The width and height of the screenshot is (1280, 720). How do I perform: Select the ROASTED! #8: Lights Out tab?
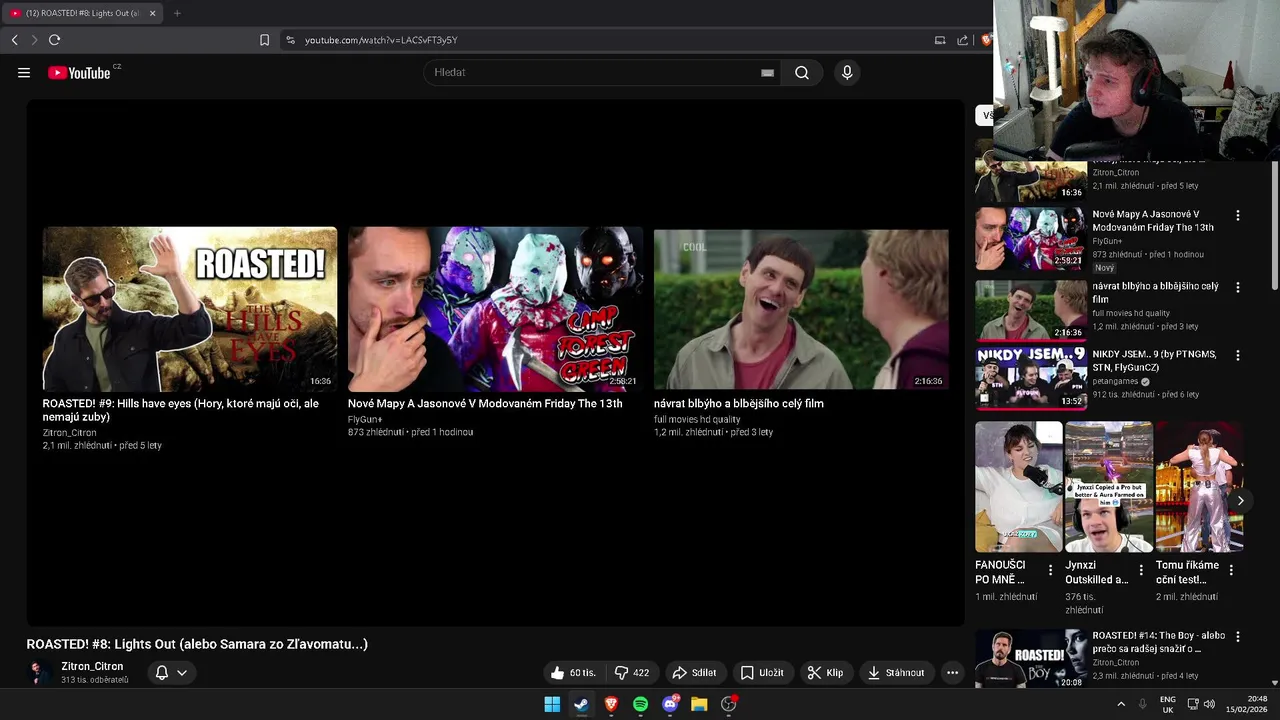[x=82, y=13]
